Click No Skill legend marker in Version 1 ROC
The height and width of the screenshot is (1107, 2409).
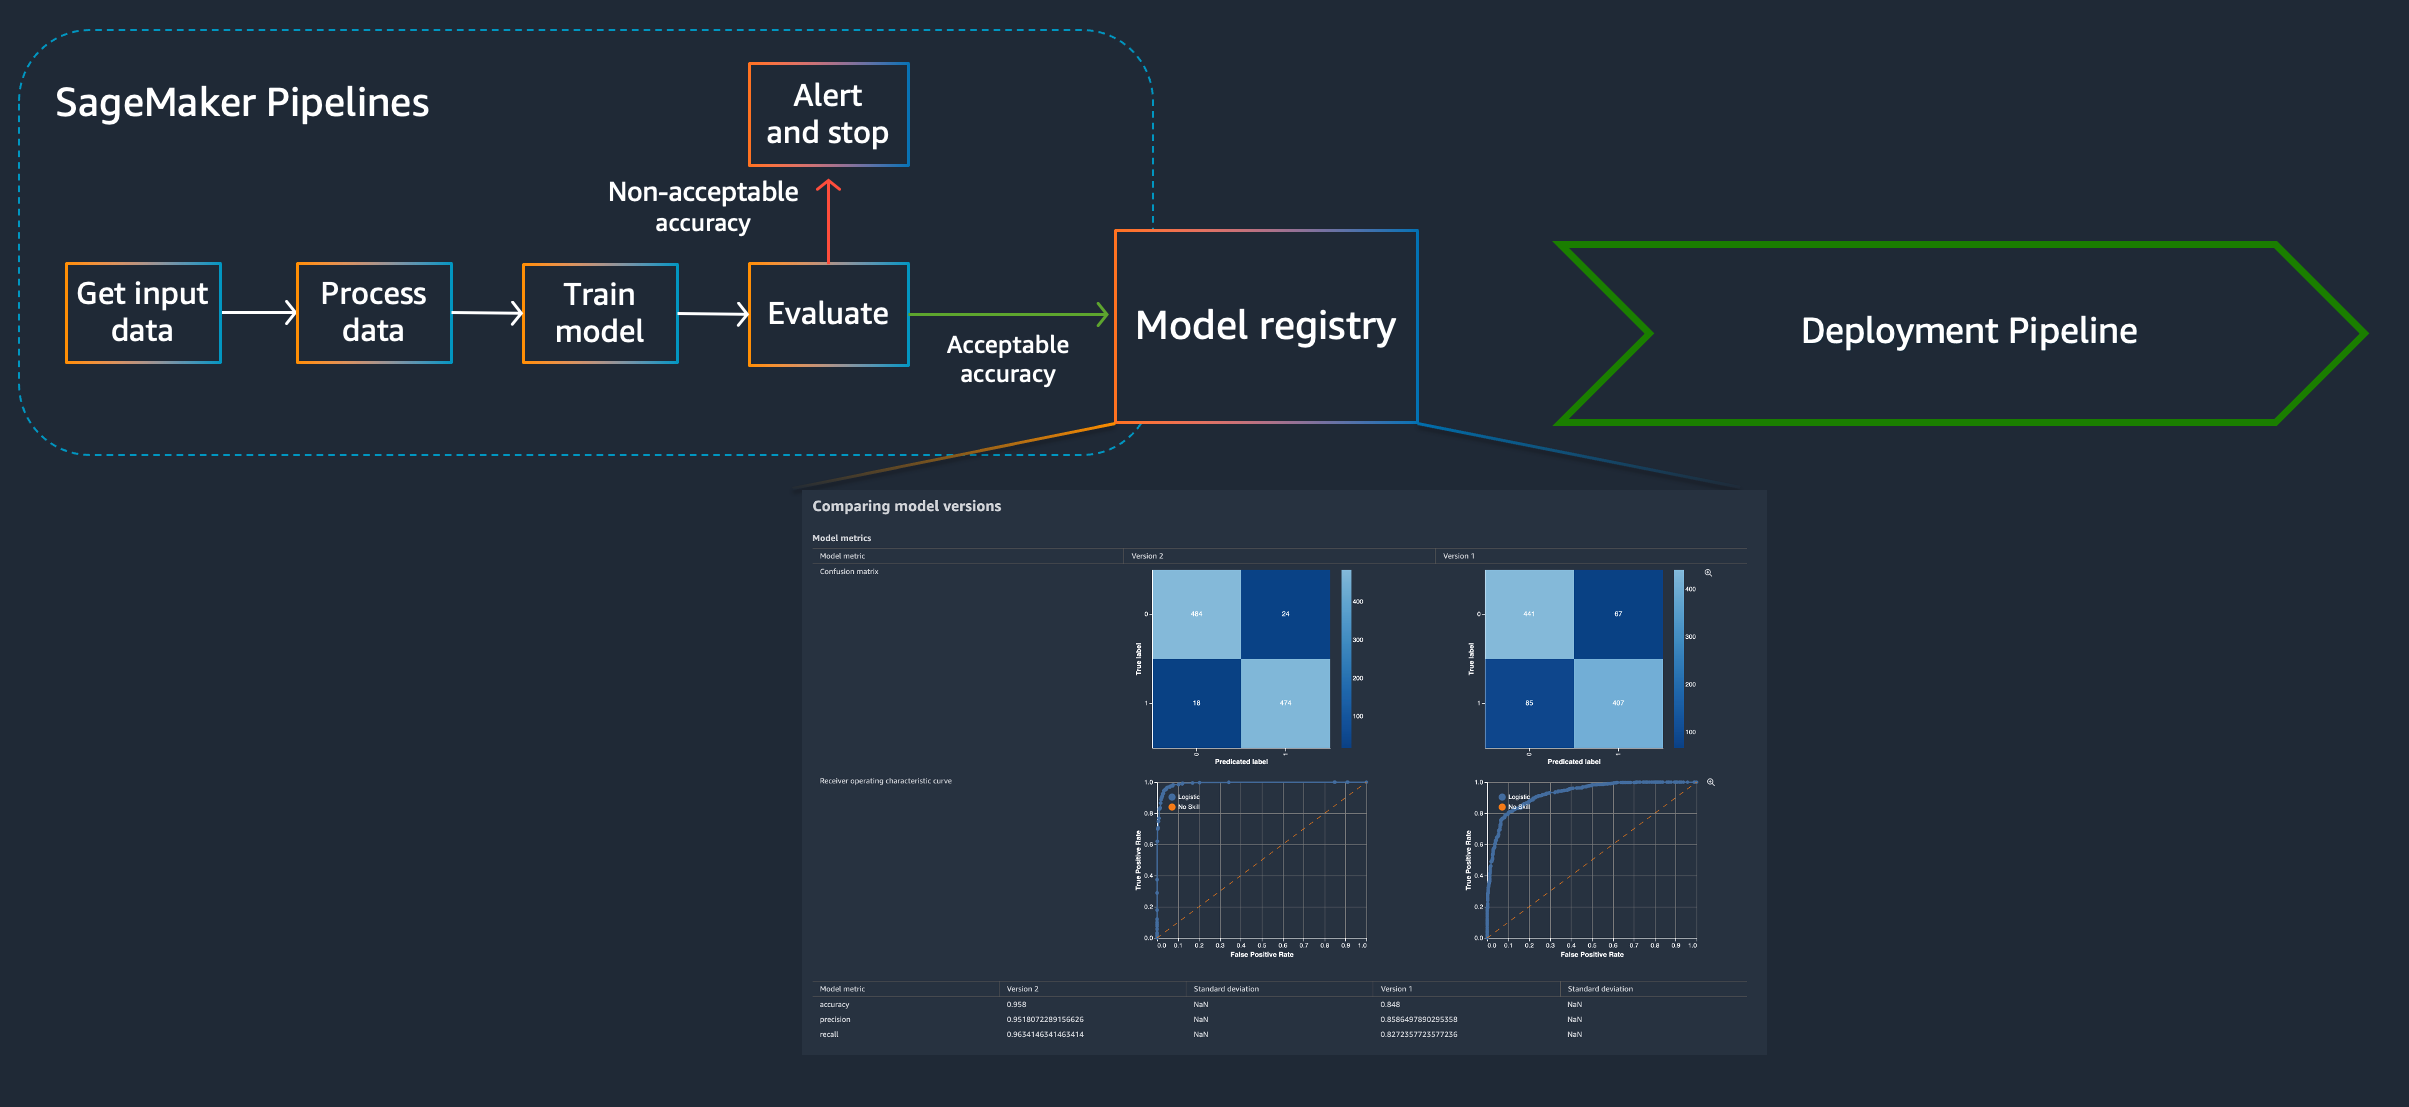1502,807
